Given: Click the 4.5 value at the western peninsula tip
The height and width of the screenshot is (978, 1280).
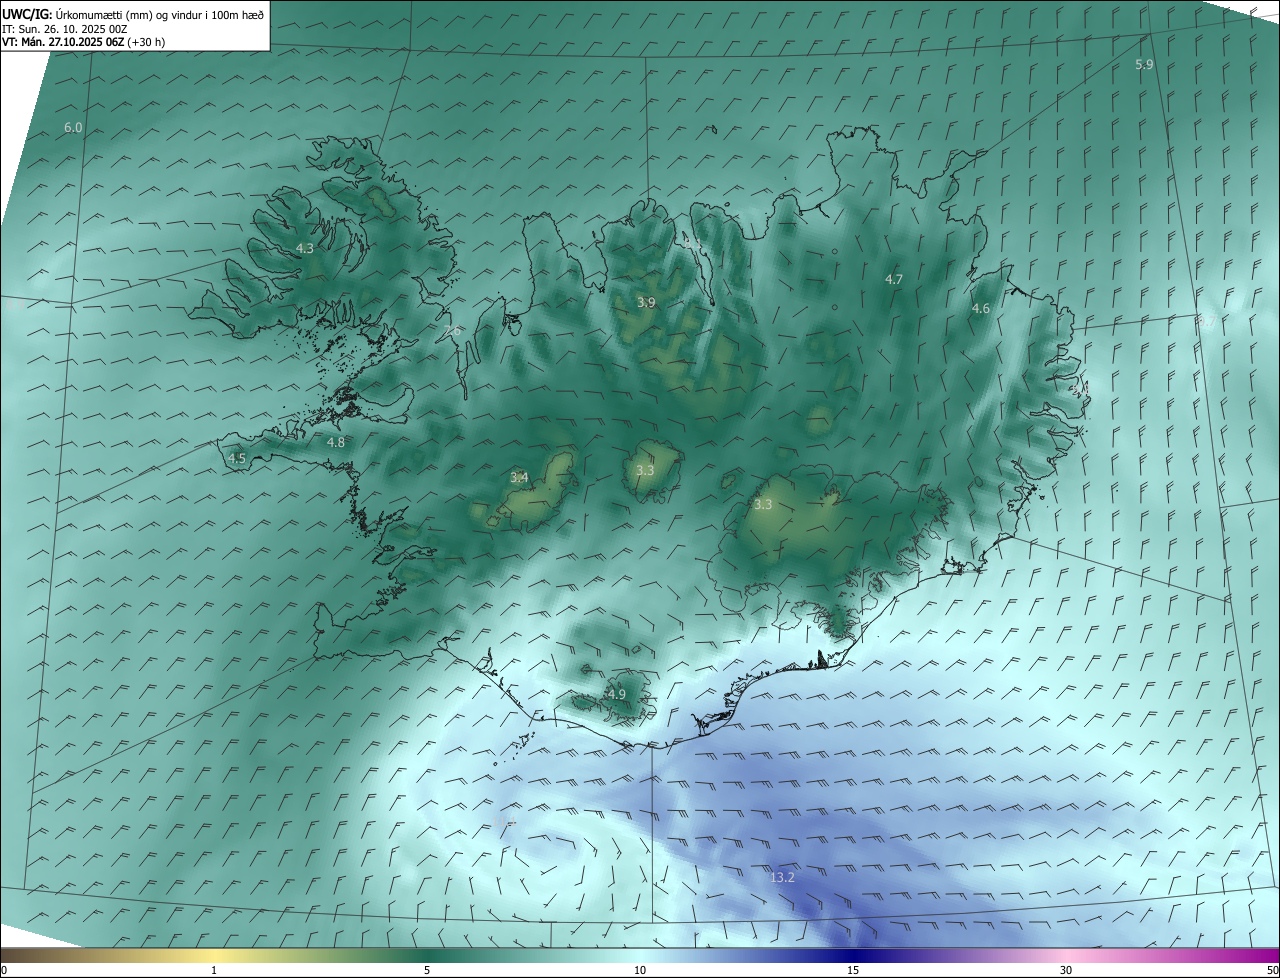Looking at the screenshot, I should coord(237,459).
